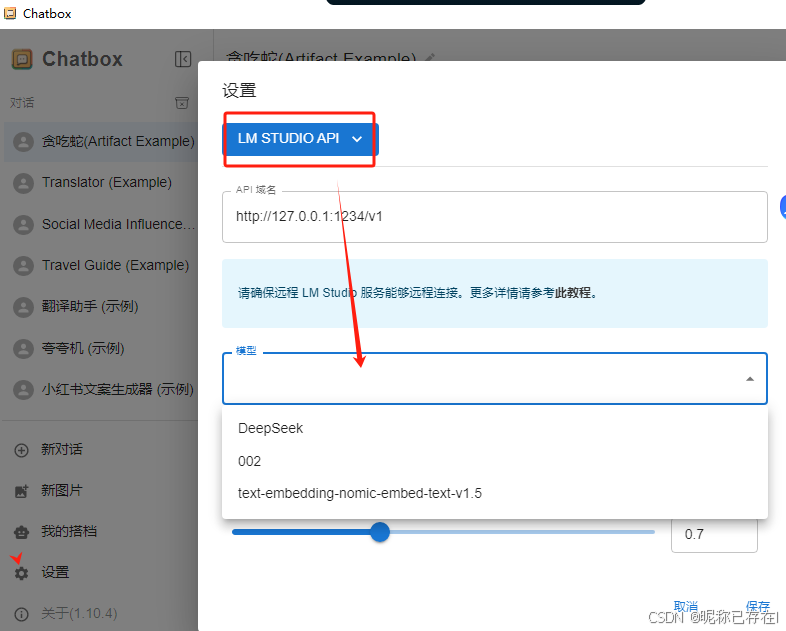The height and width of the screenshot is (631, 786).
Task: Click the avatar icon of Travel Guide (Example)
Action: pos(23,265)
